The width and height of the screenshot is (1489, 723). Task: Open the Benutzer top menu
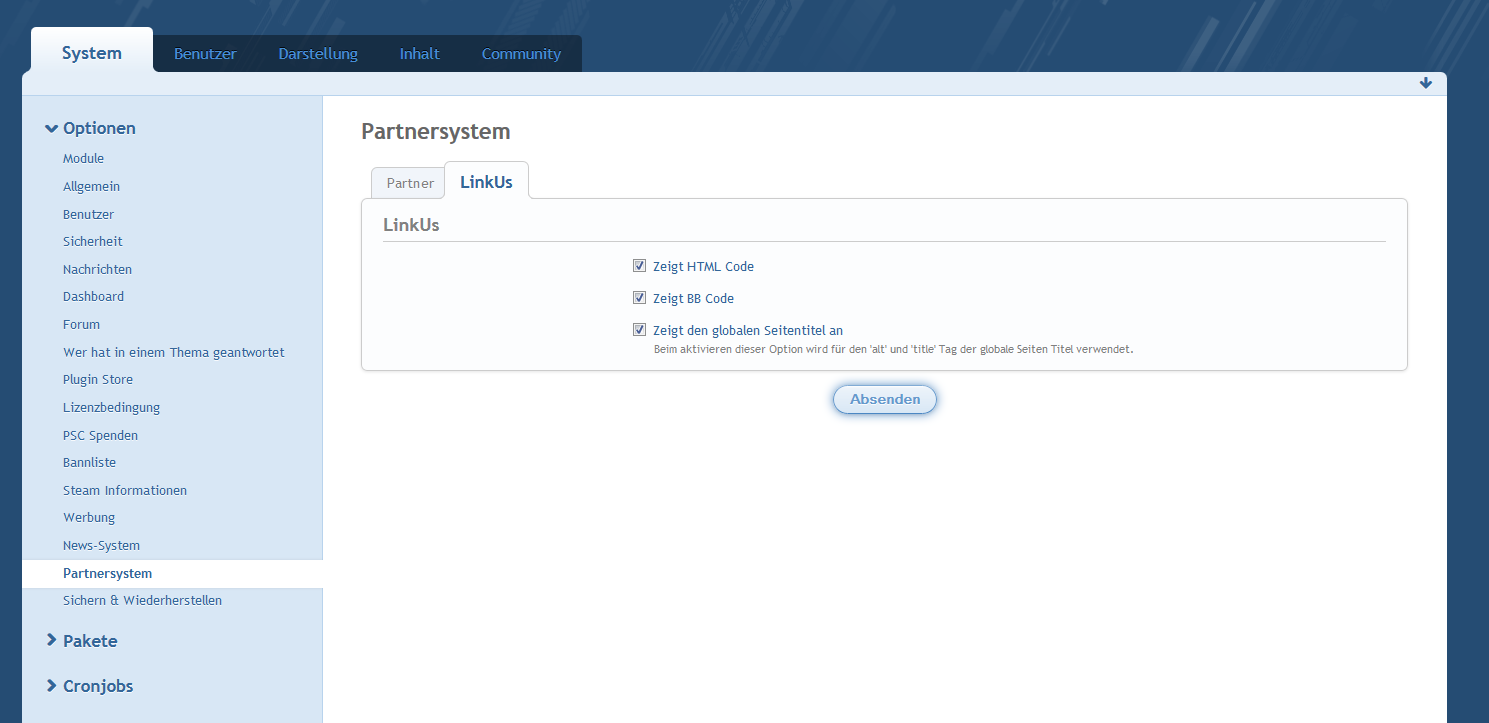[x=205, y=54]
